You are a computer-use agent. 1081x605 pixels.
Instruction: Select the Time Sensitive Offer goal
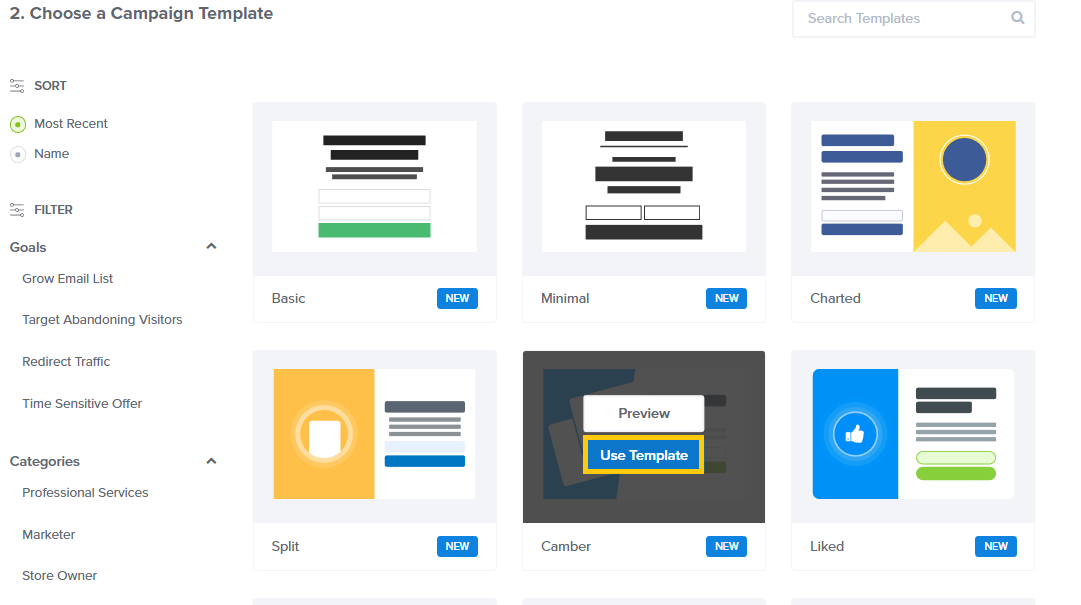click(x=81, y=403)
